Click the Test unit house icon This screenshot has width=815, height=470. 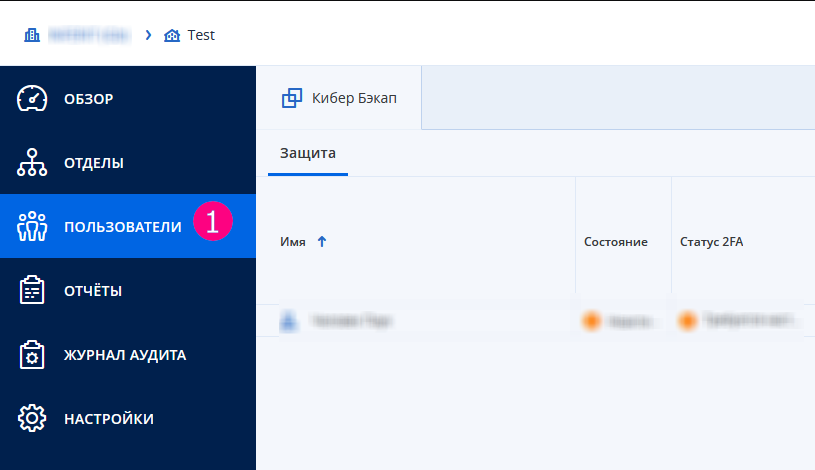tap(172, 35)
